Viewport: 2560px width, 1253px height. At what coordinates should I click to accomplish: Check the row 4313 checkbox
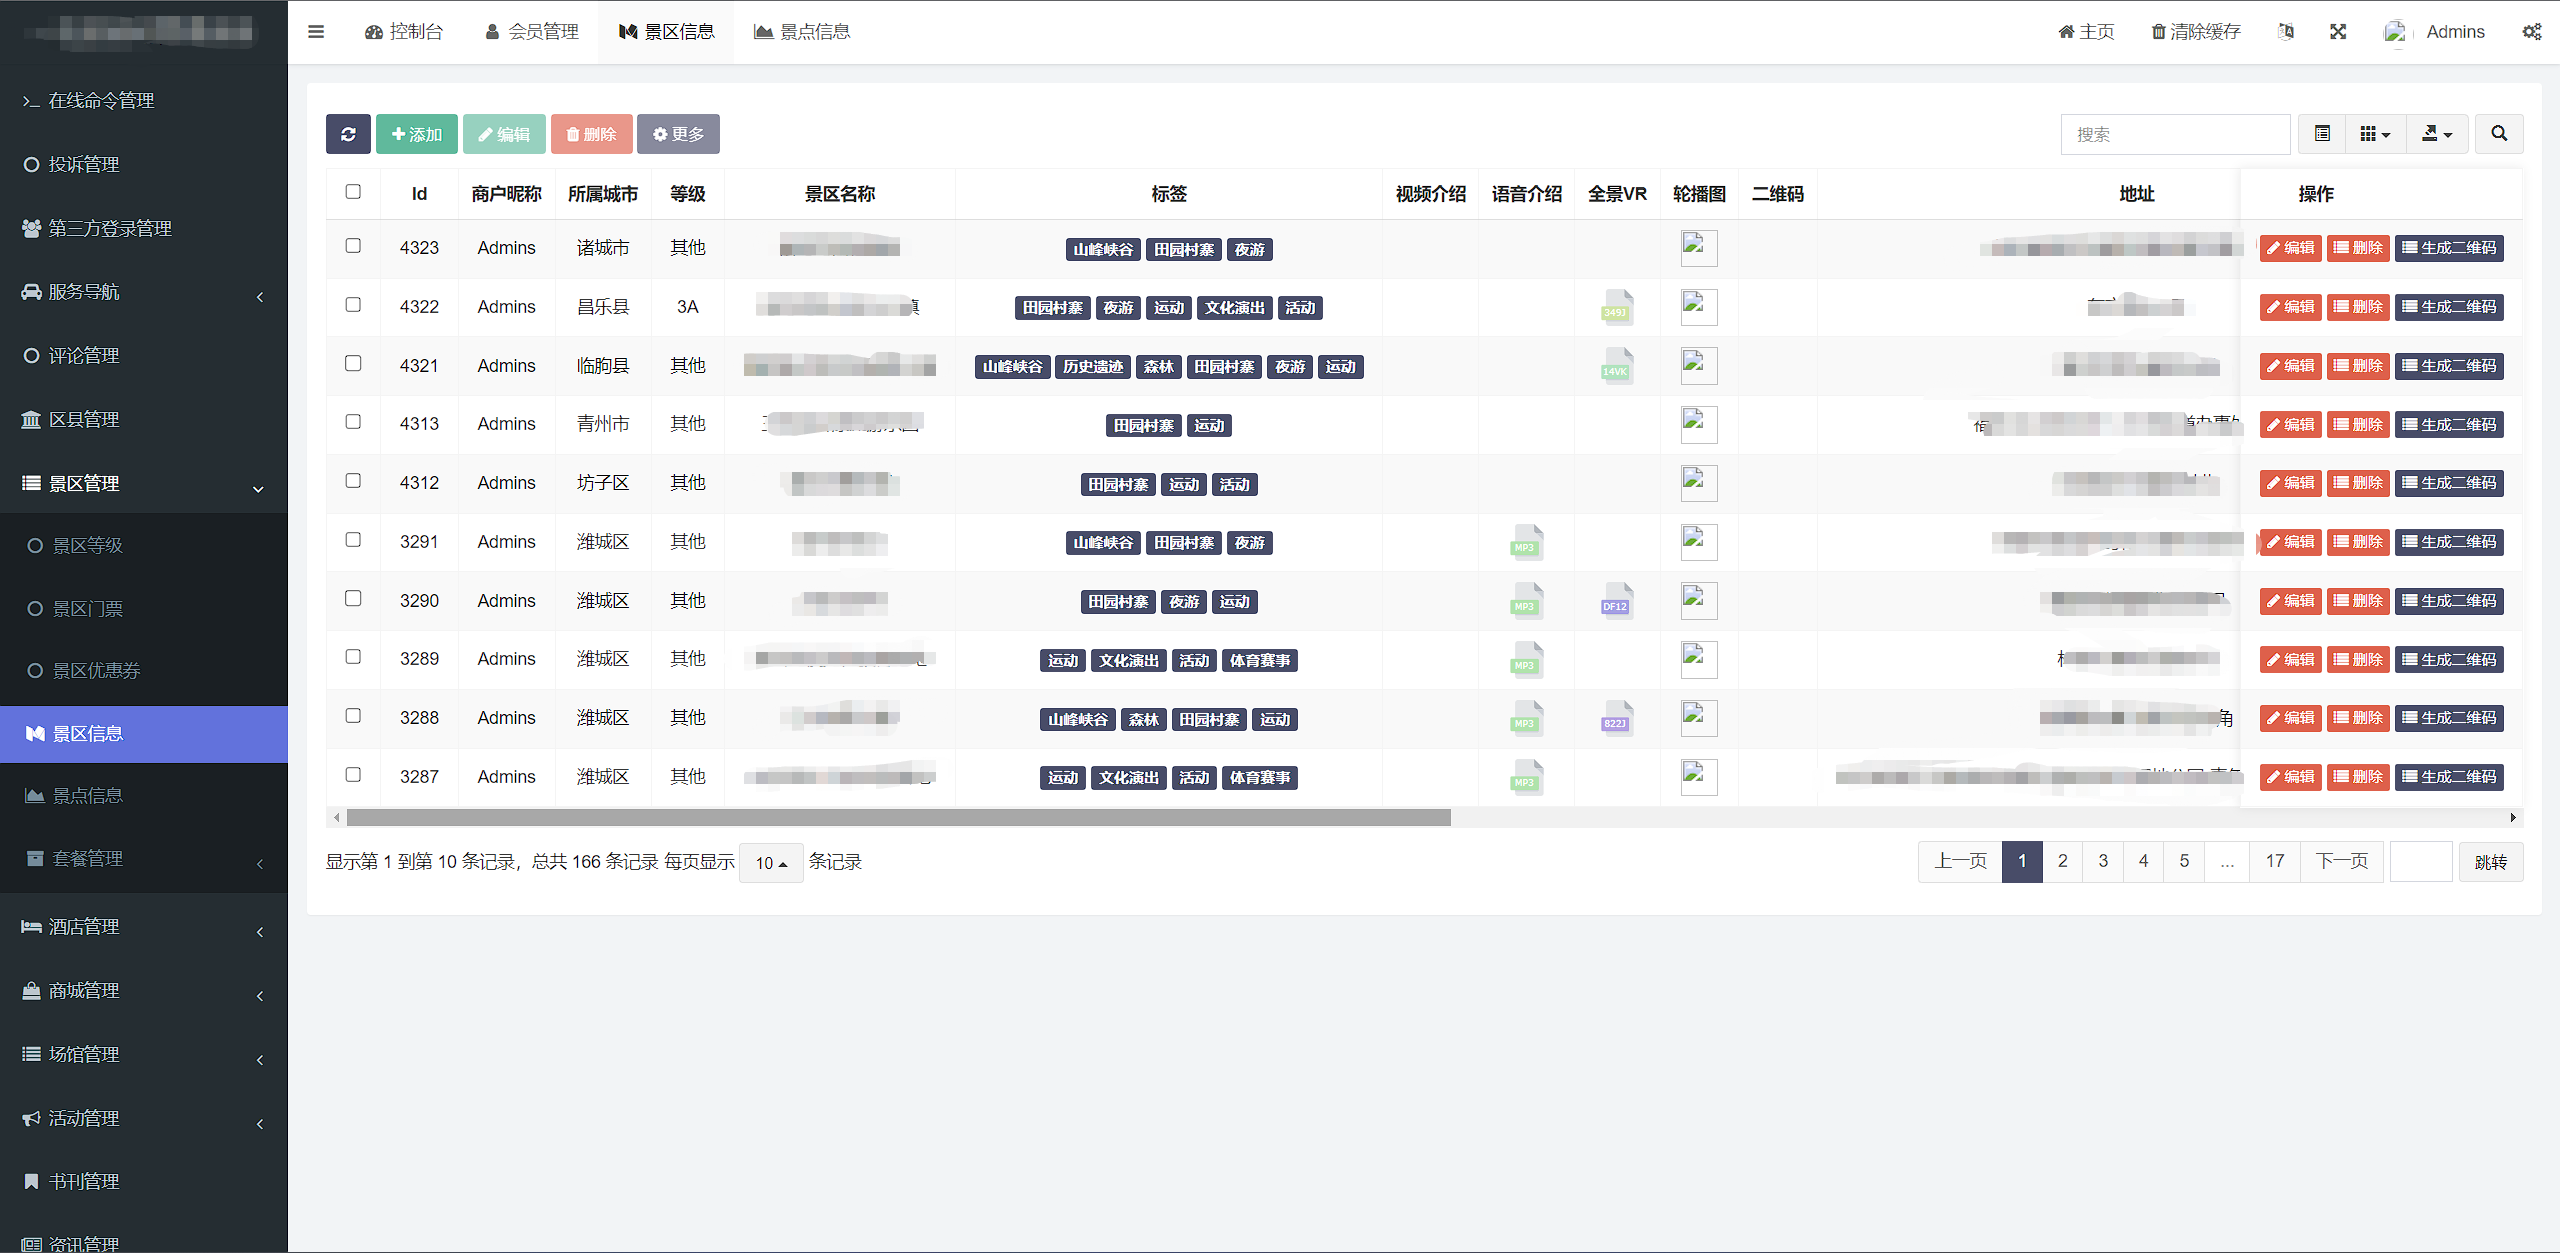click(353, 422)
